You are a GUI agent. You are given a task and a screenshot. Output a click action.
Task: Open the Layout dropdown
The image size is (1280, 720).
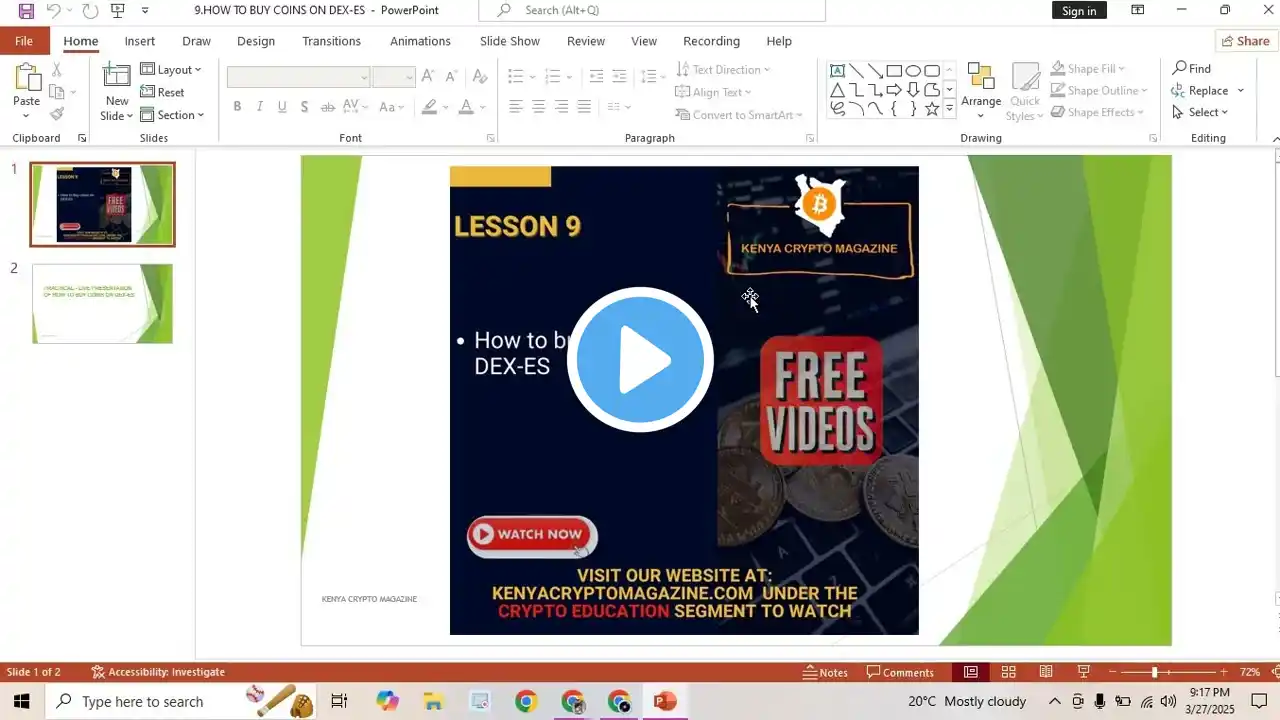click(x=171, y=70)
